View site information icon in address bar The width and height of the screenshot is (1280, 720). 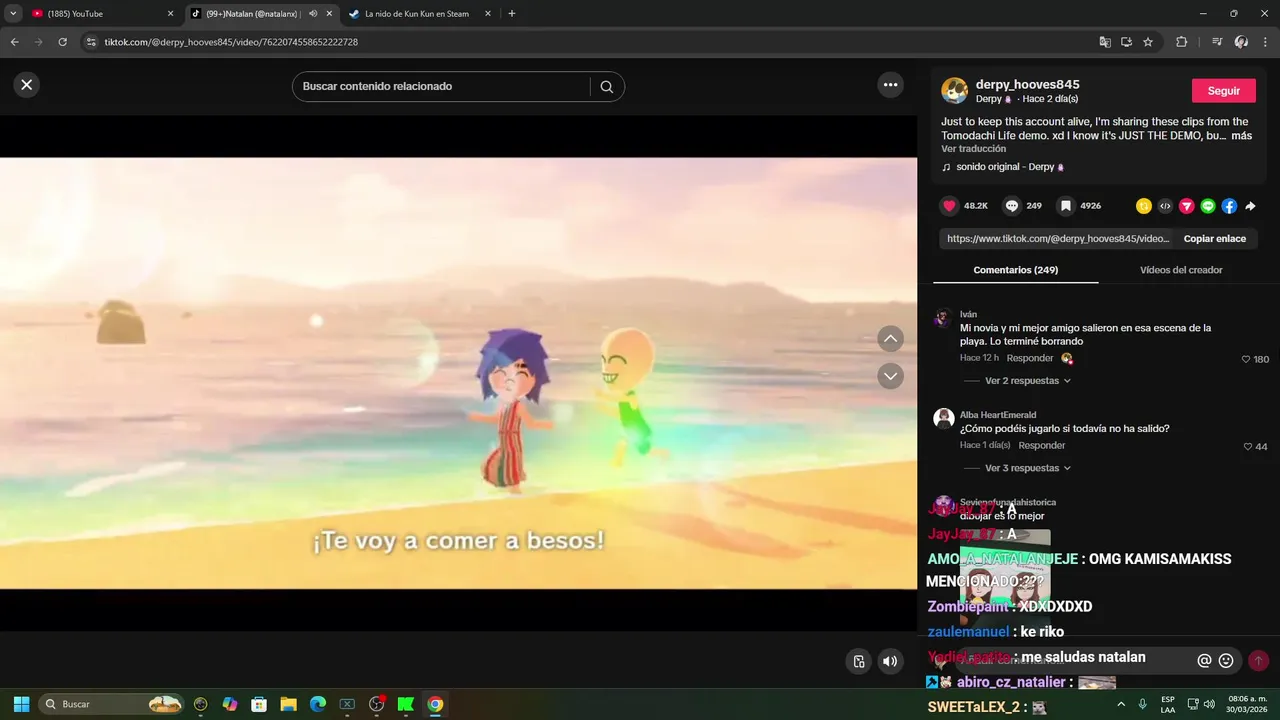click(91, 42)
